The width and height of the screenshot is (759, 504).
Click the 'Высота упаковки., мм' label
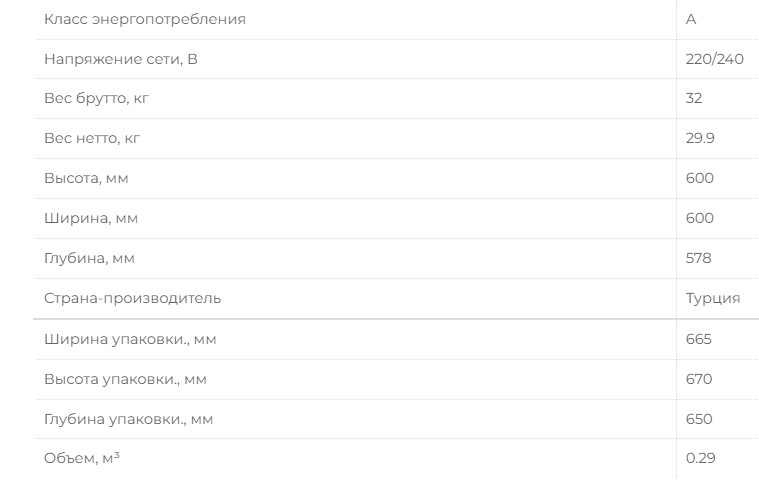click(126, 379)
